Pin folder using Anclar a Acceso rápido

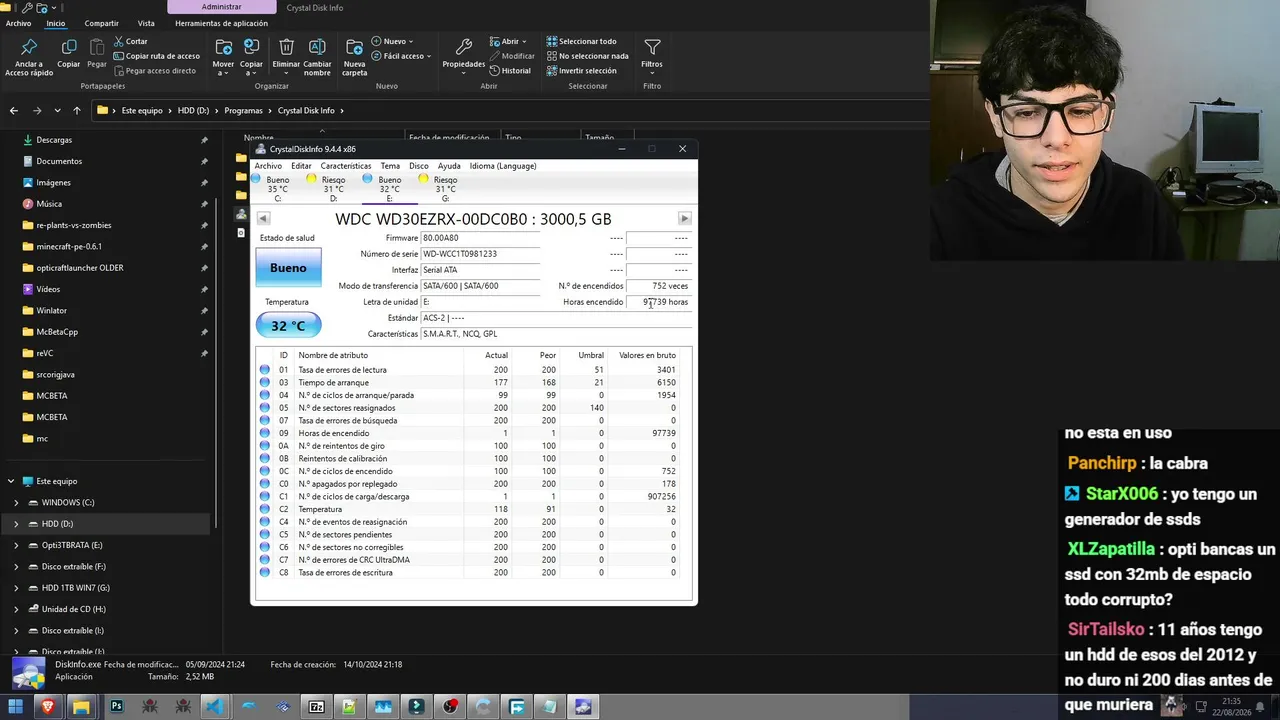coord(29,57)
